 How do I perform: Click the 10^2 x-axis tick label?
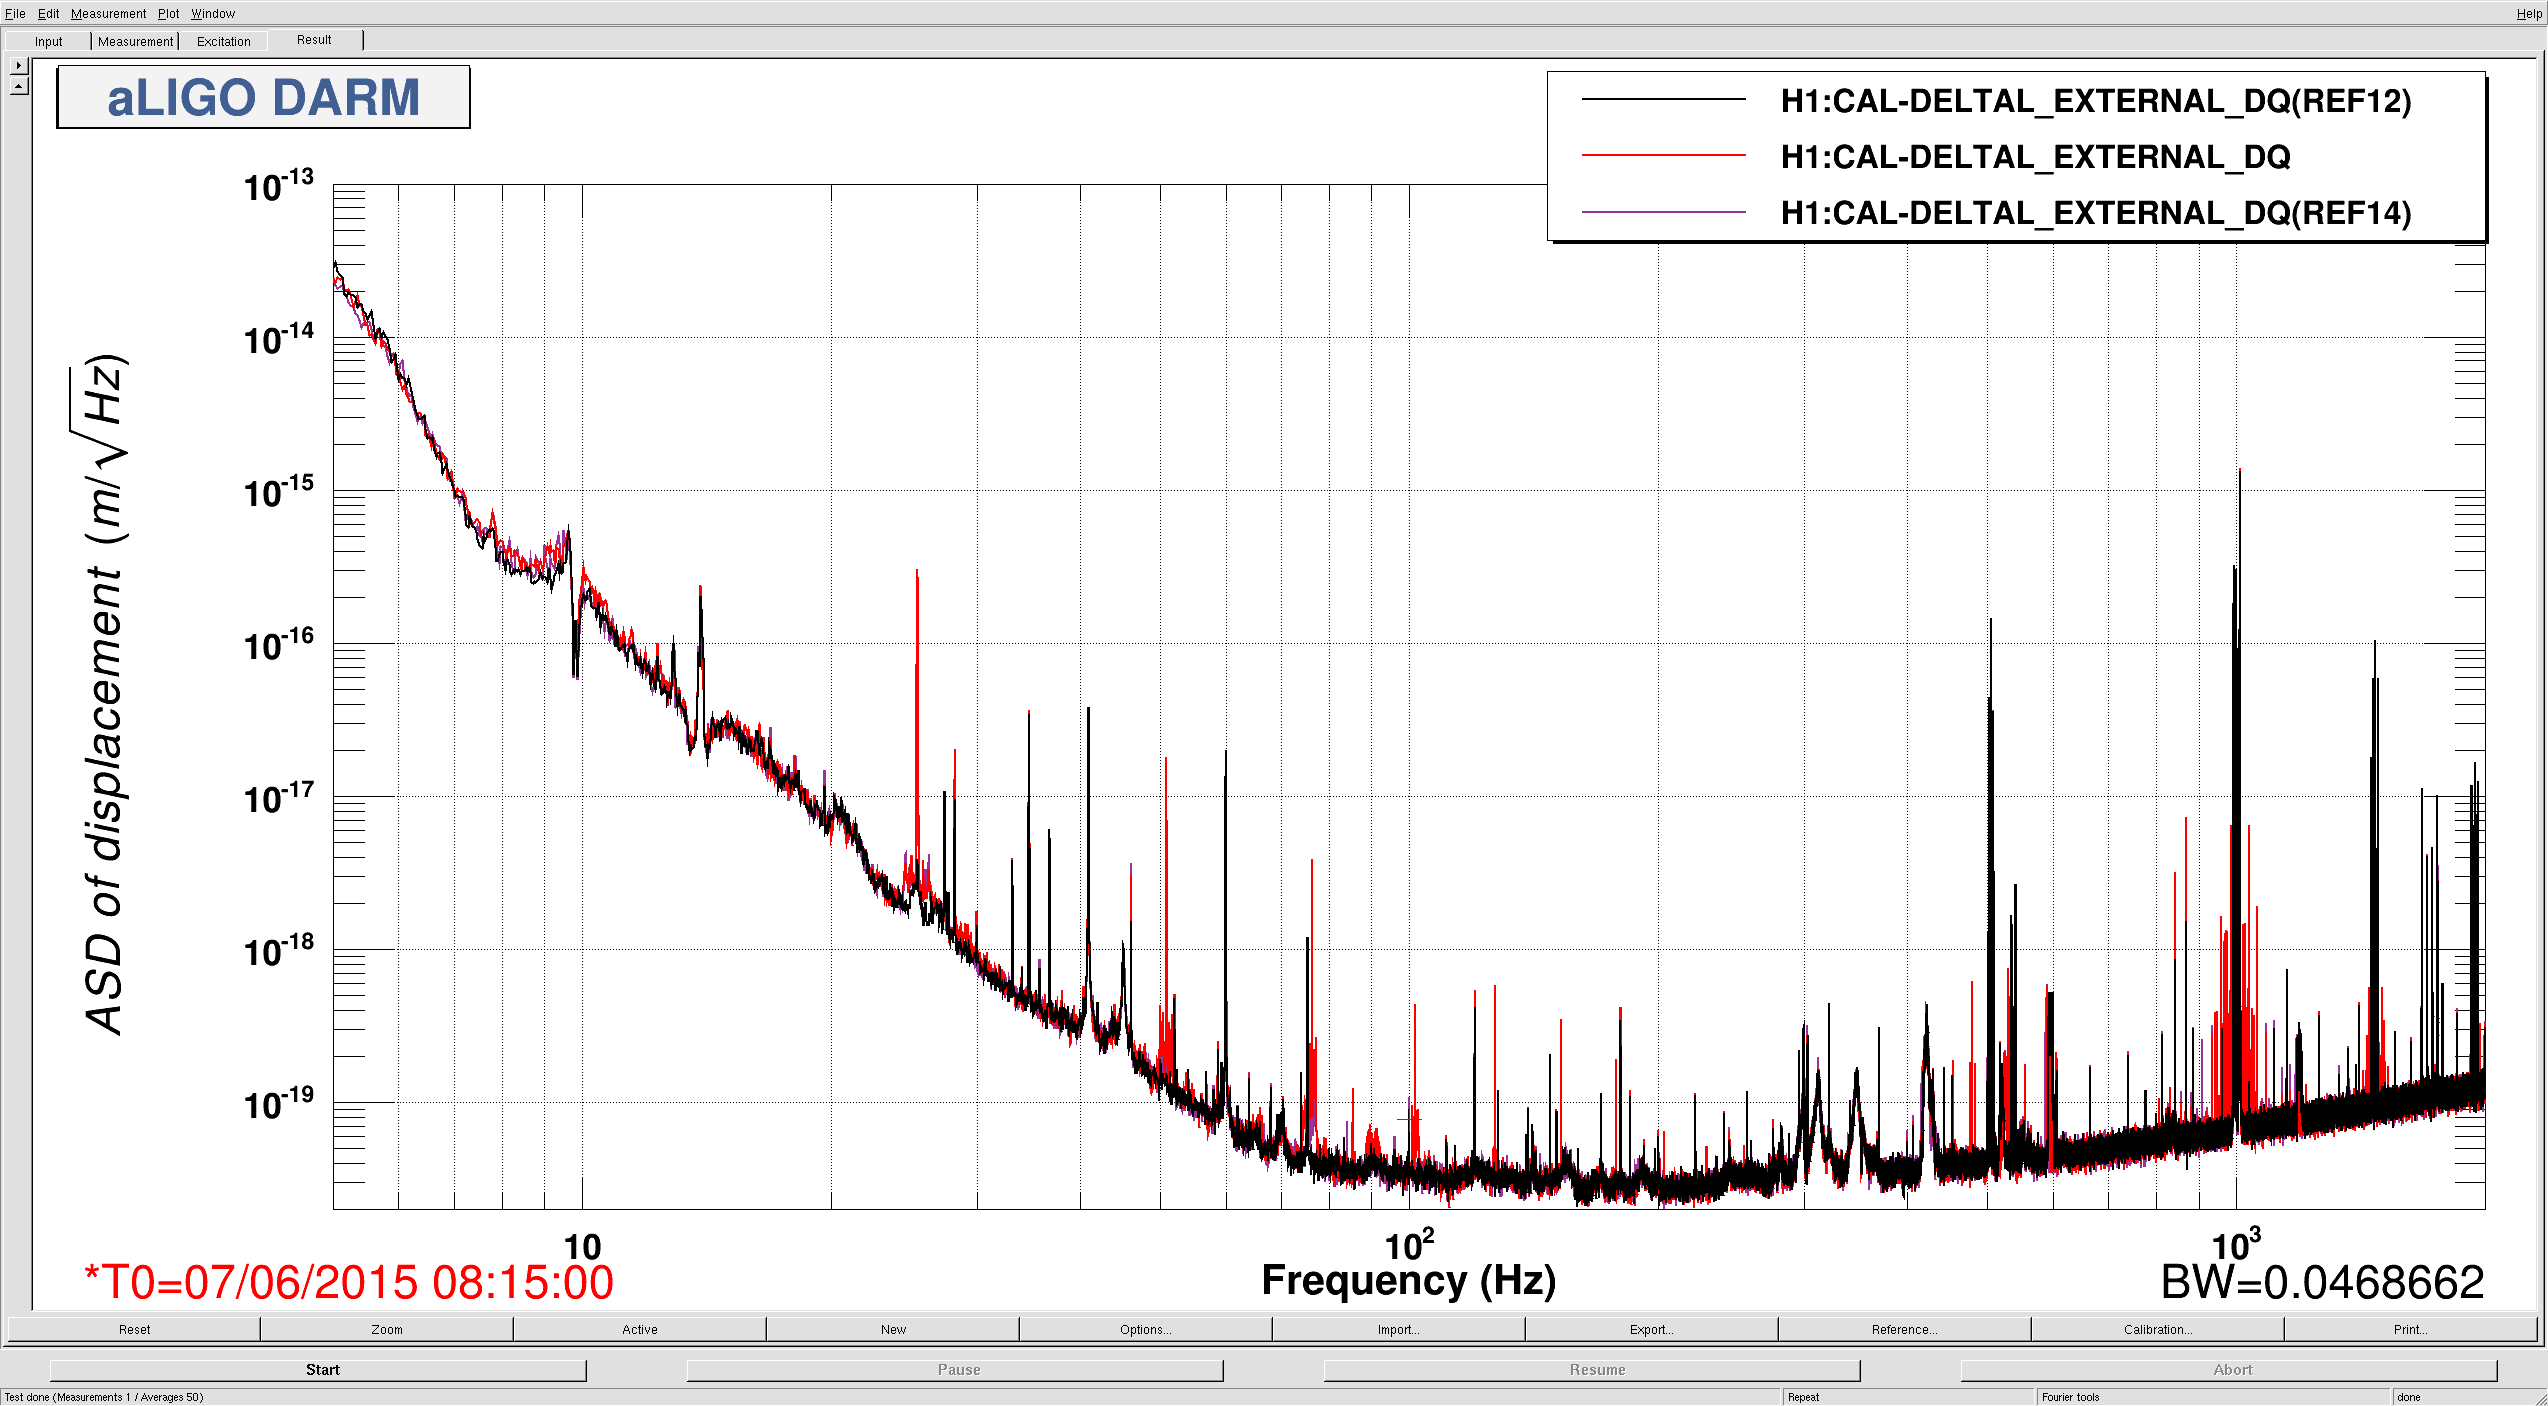(1409, 1246)
